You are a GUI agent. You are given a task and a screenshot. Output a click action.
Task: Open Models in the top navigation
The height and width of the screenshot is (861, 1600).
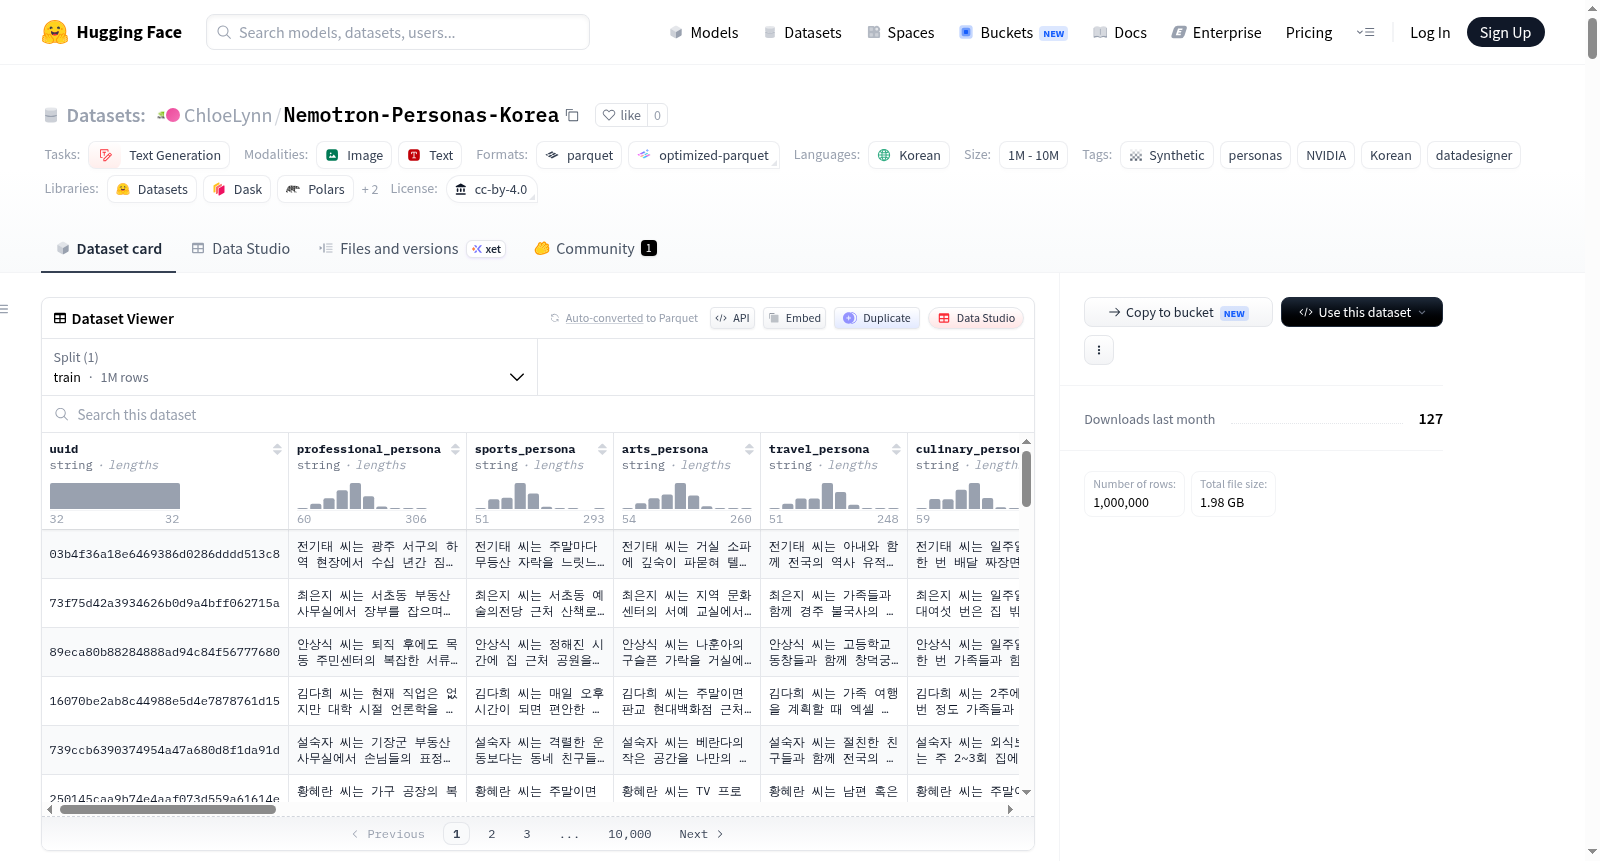tap(704, 32)
